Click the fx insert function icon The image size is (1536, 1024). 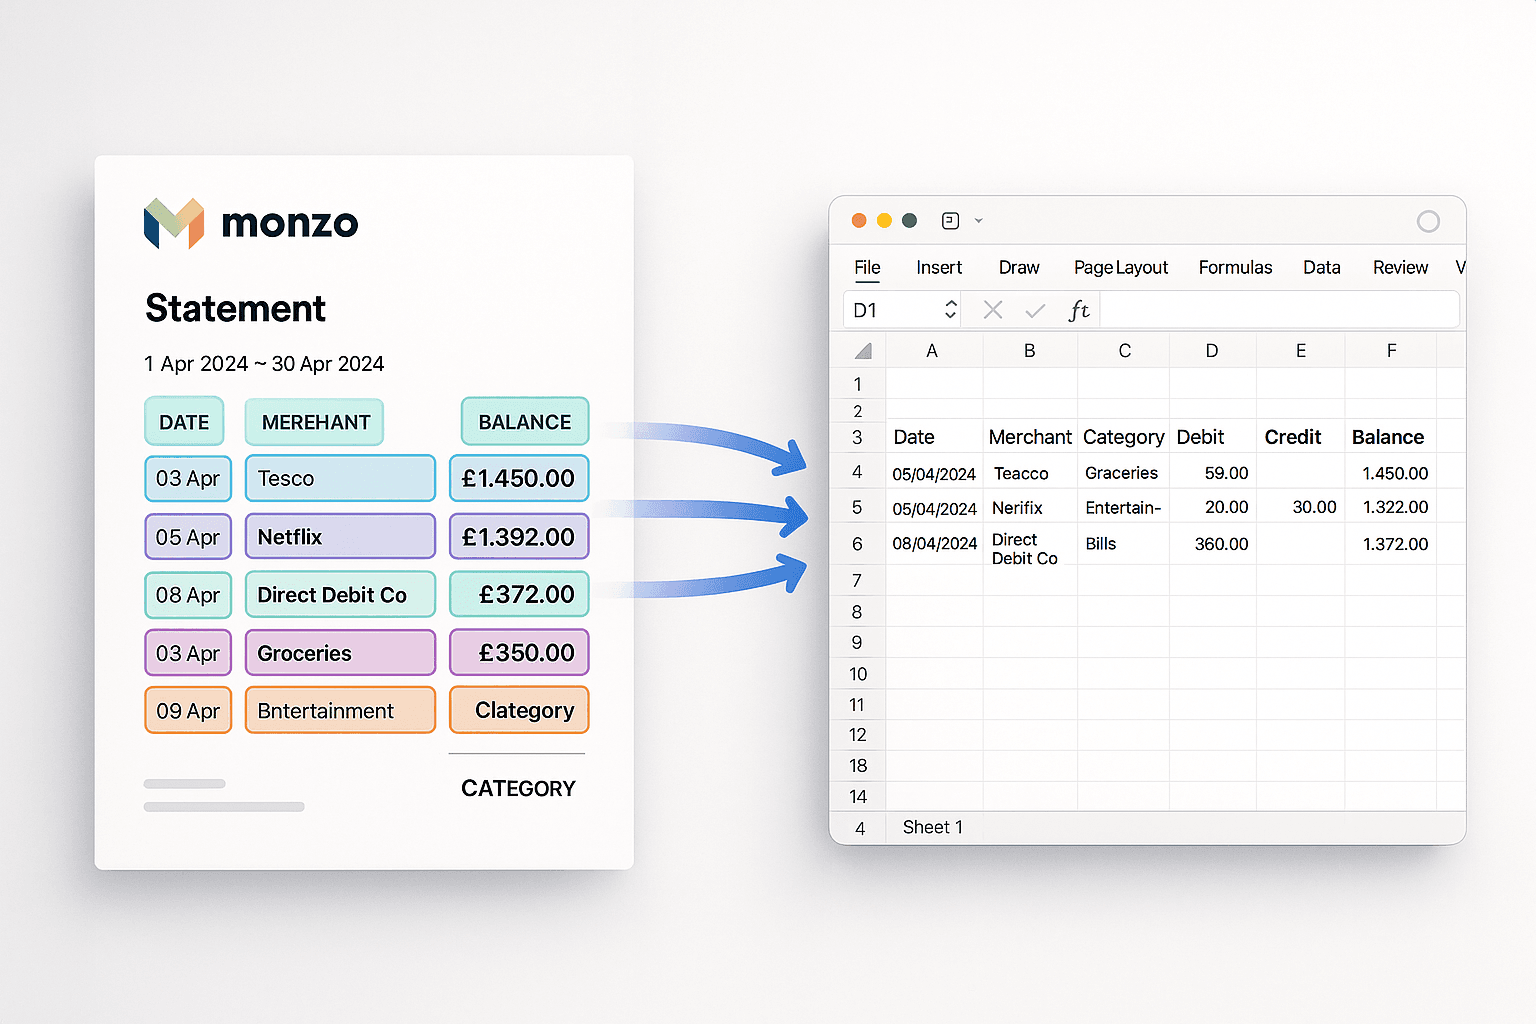click(1079, 310)
